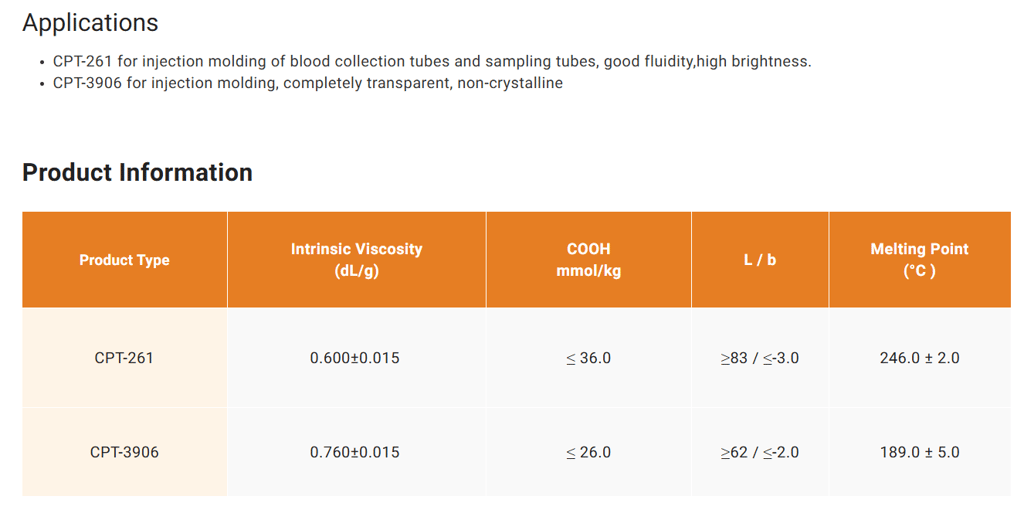Click the 0.600±0.015 viscosity value
Screen dimensions: 1024x520
click(355, 358)
